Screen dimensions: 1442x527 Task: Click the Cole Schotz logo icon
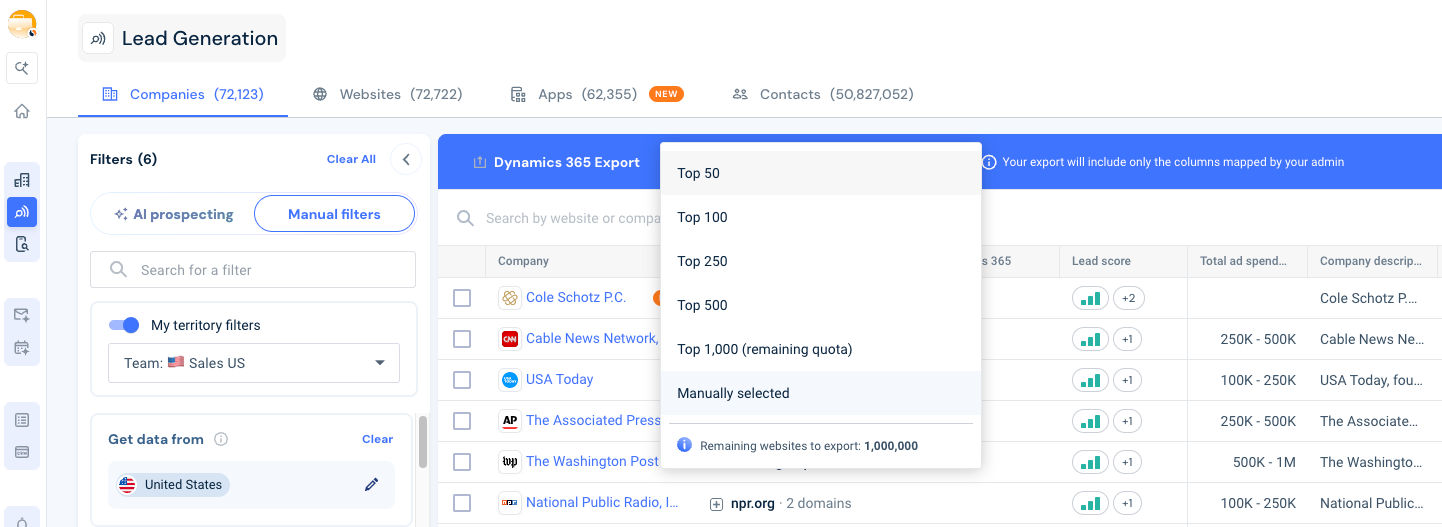510,298
